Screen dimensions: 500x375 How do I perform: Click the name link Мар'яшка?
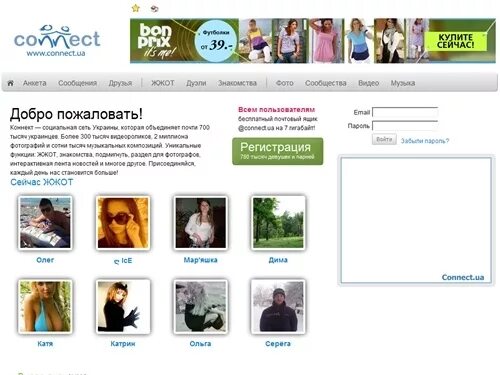[200, 260]
